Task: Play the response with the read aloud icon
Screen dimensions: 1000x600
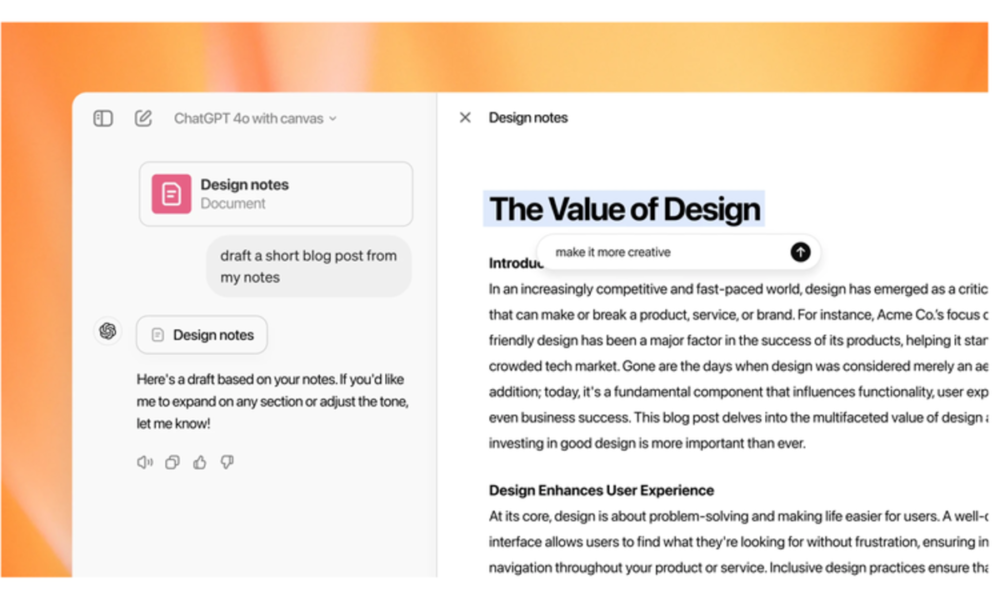Action: 145,462
